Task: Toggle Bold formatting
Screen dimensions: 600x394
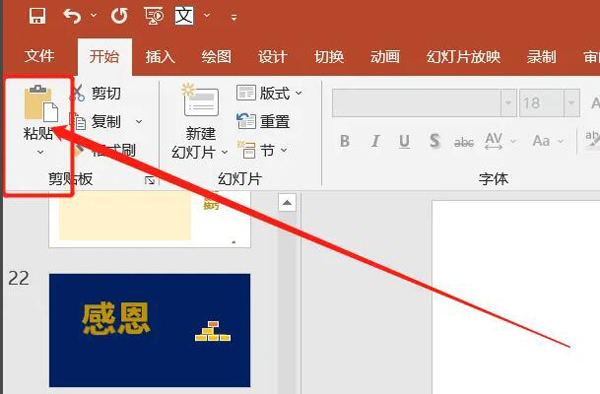Action: pos(345,141)
